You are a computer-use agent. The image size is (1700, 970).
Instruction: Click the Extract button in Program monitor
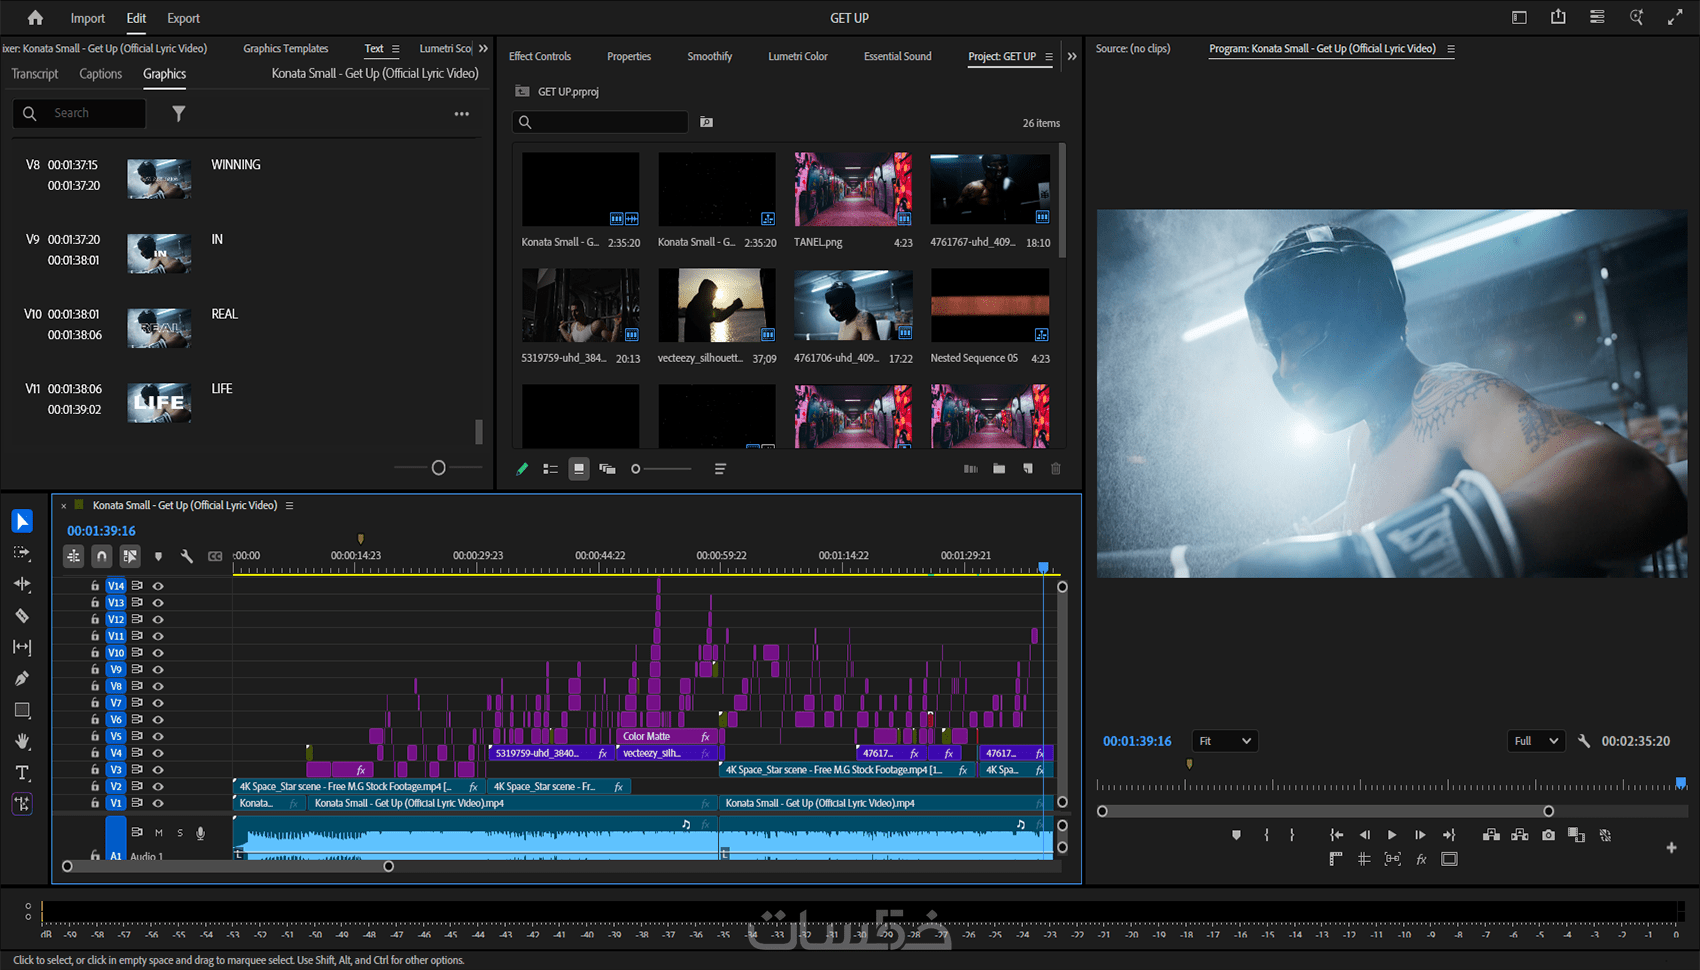click(x=1520, y=835)
